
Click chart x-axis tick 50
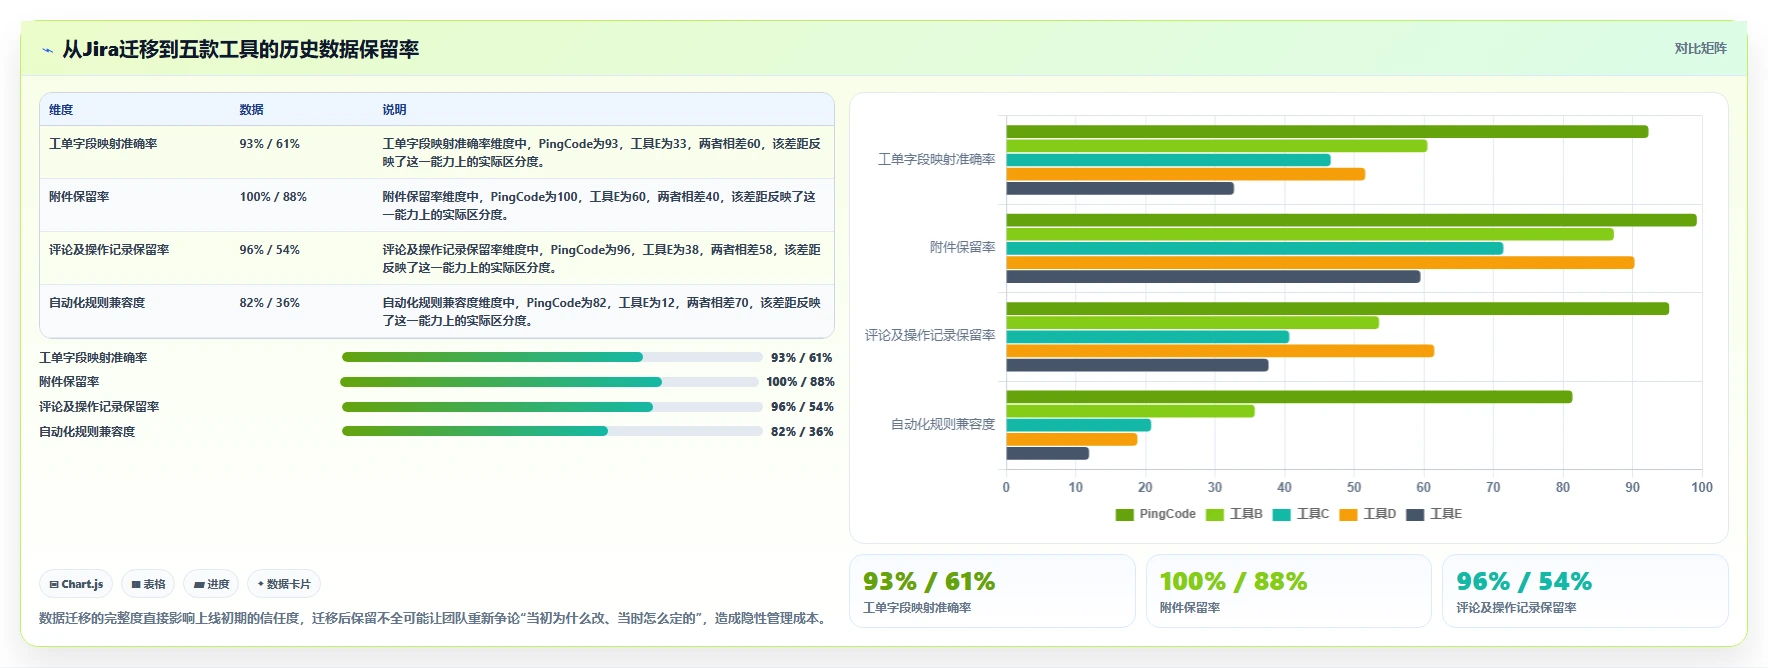(1354, 487)
